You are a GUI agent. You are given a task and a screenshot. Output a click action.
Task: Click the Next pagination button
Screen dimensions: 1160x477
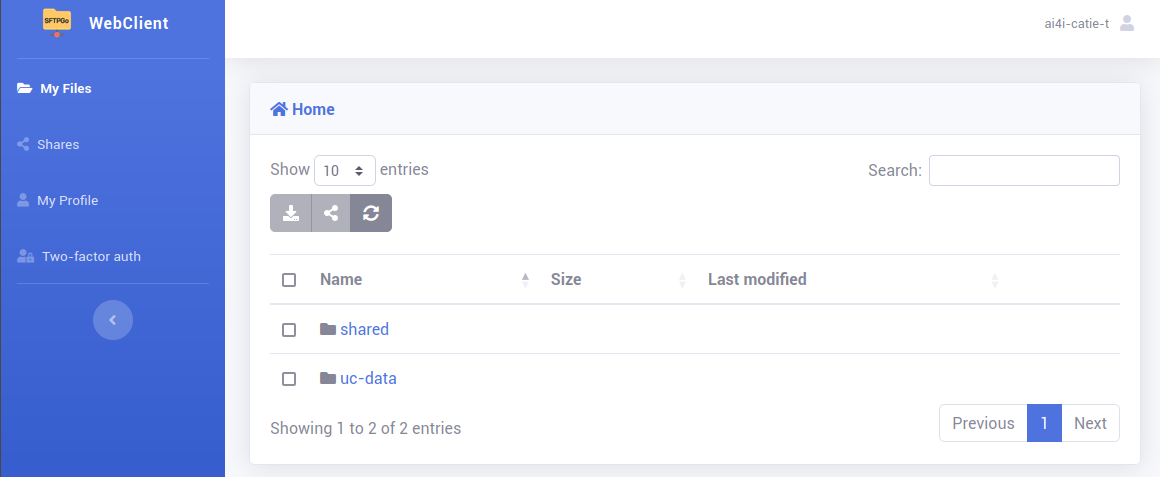tap(1090, 423)
